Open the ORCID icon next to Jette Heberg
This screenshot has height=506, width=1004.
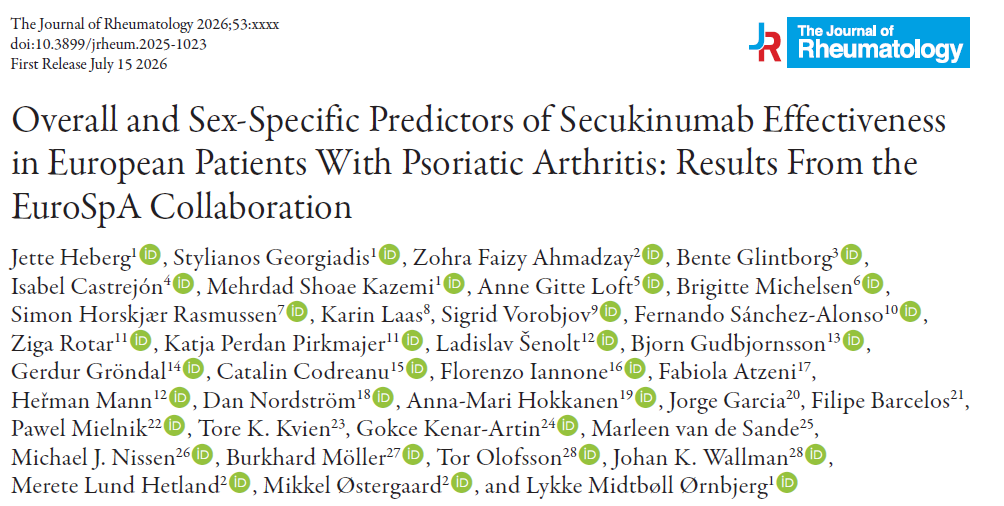coord(149,255)
